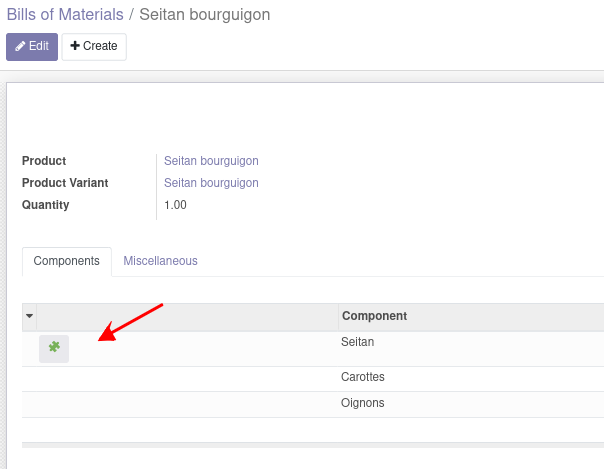Click the green puzzle-piece icon in Seitan row
This screenshot has width=604, height=469.
point(54,348)
